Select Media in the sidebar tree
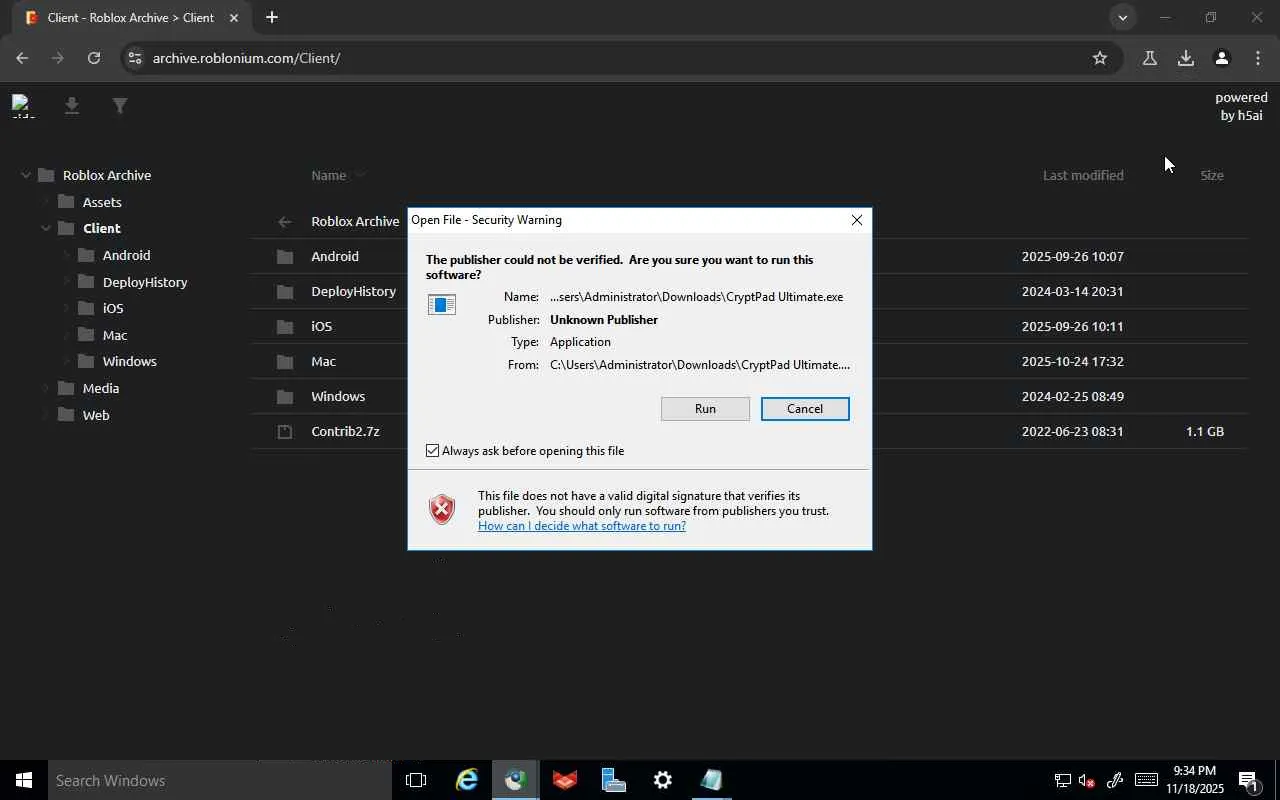The image size is (1280, 800). [101, 388]
